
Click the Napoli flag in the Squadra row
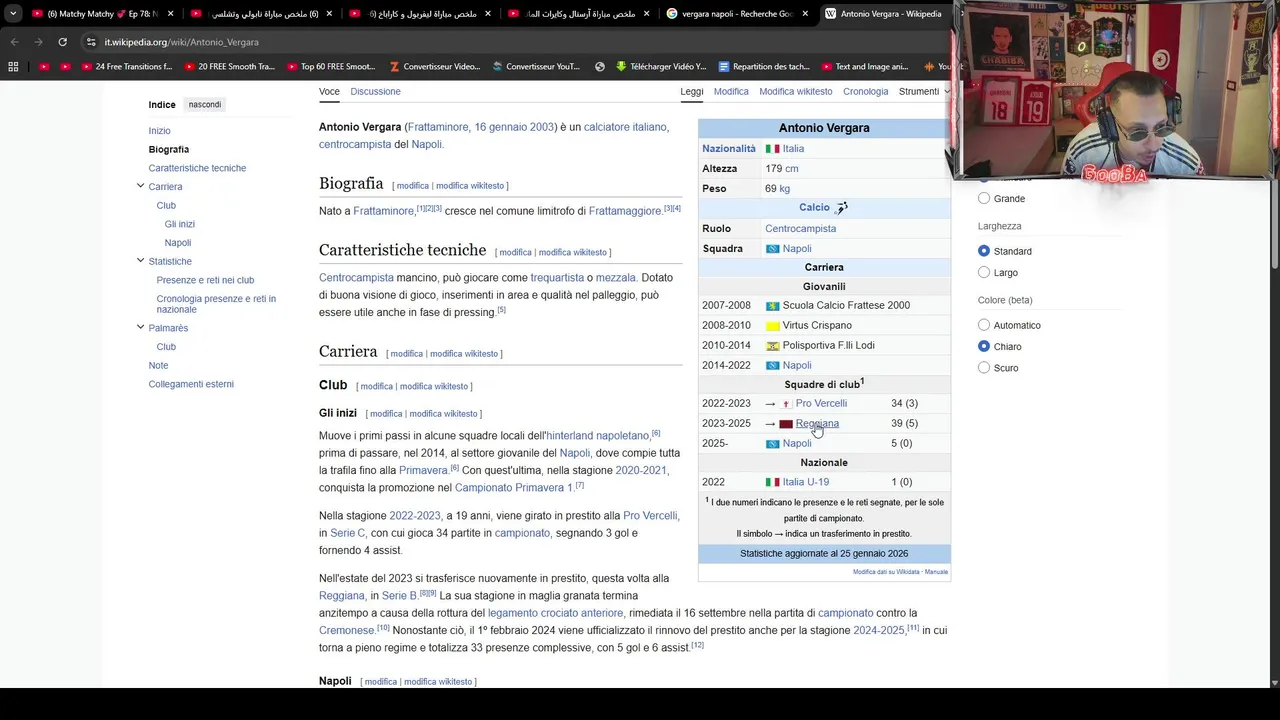pos(772,249)
